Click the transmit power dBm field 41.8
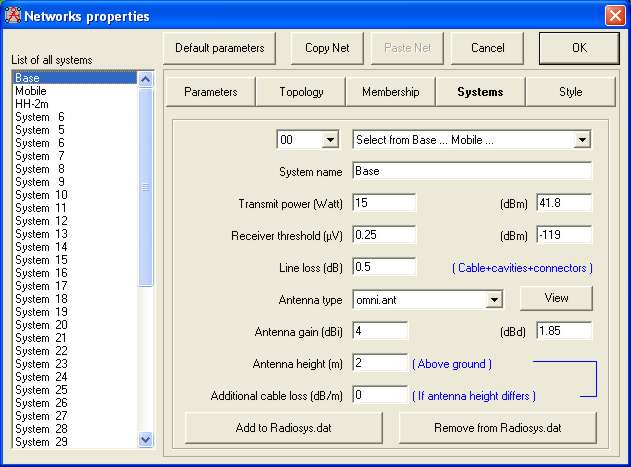Image resolution: width=631 pixels, height=467 pixels. tap(564, 203)
